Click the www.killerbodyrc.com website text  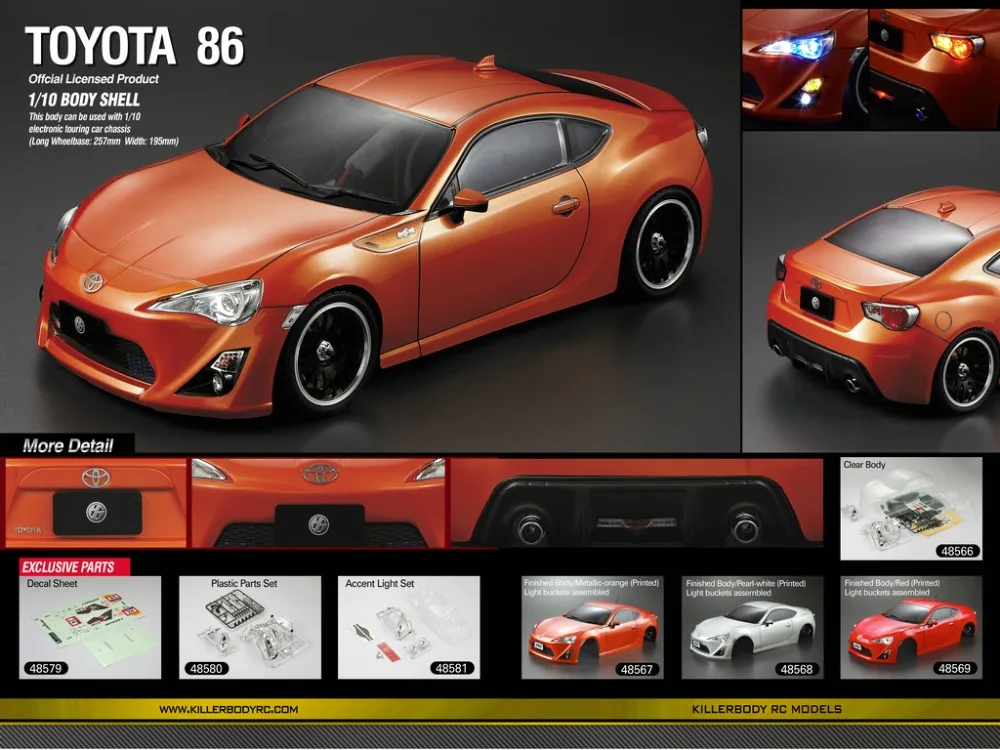click(228, 709)
